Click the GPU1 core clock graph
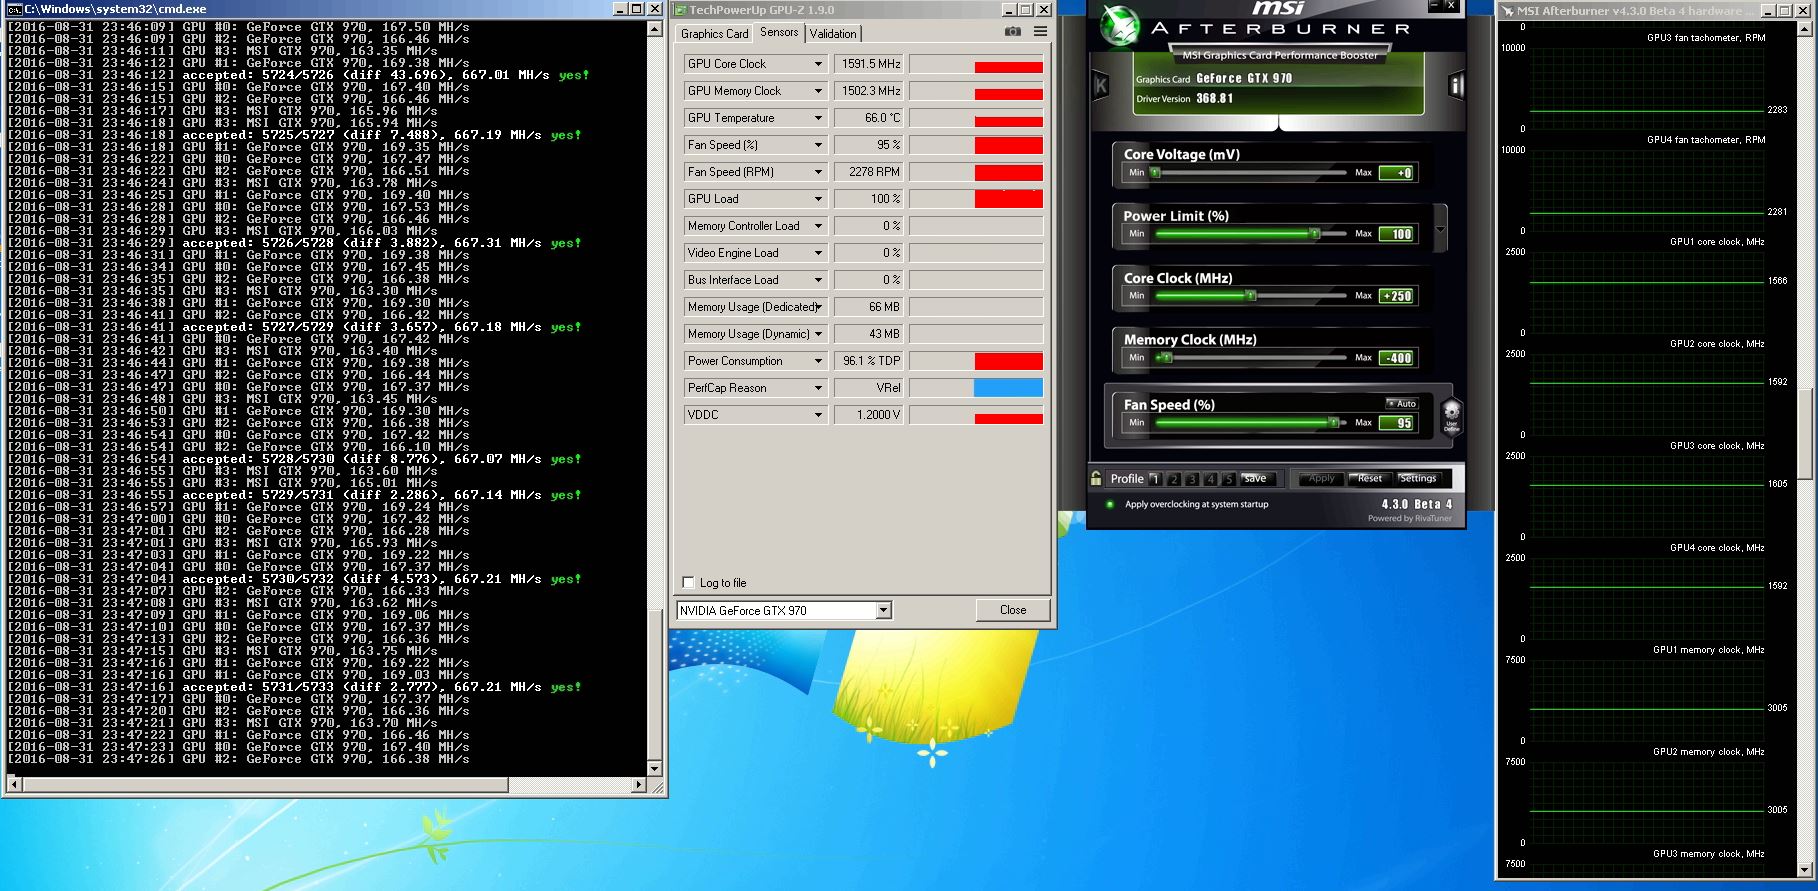The width and height of the screenshot is (1818, 891). 1647,292
